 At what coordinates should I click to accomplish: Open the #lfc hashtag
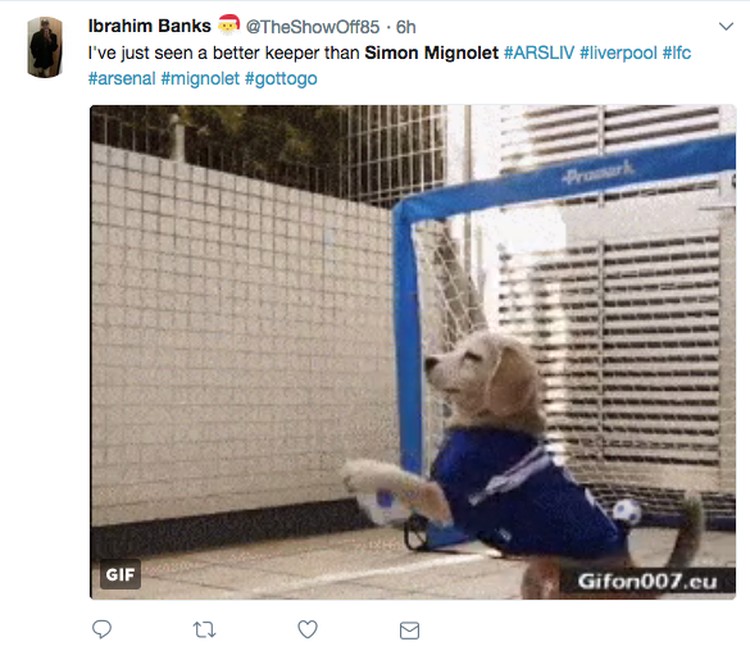pyautogui.click(x=677, y=53)
